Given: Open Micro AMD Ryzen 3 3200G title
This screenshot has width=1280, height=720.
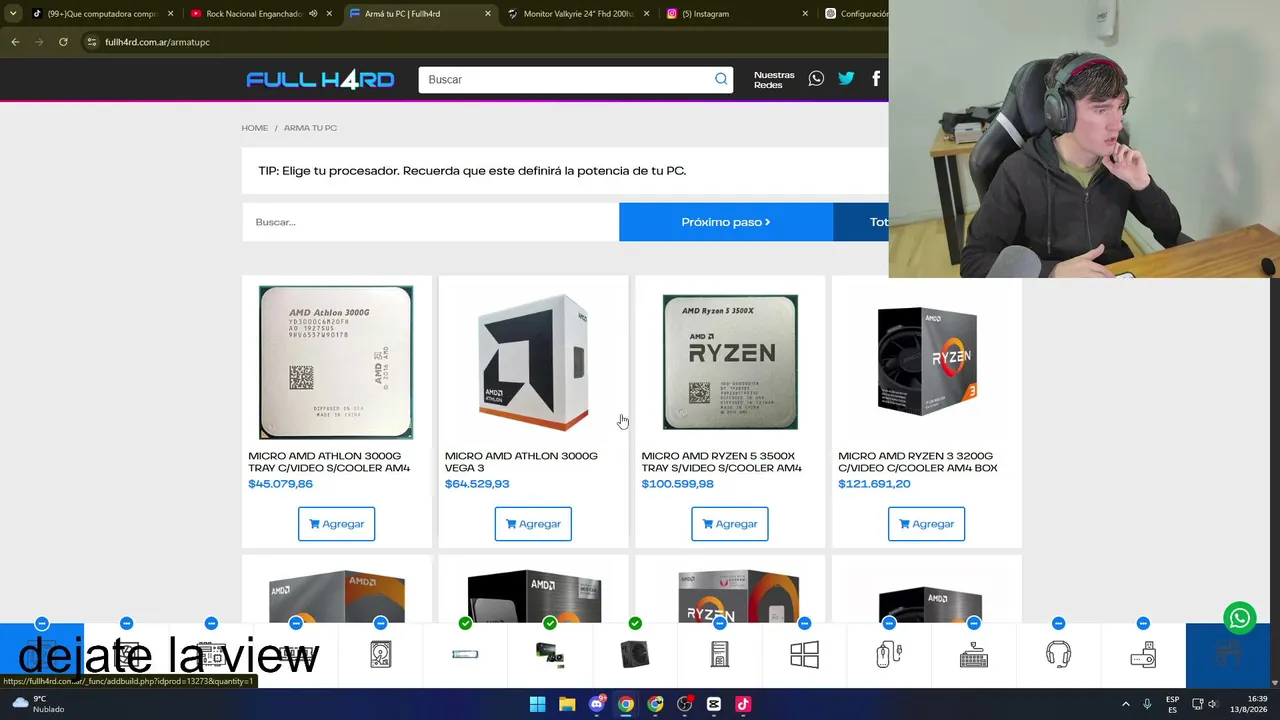Looking at the screenshot, I should pos(918,462).
